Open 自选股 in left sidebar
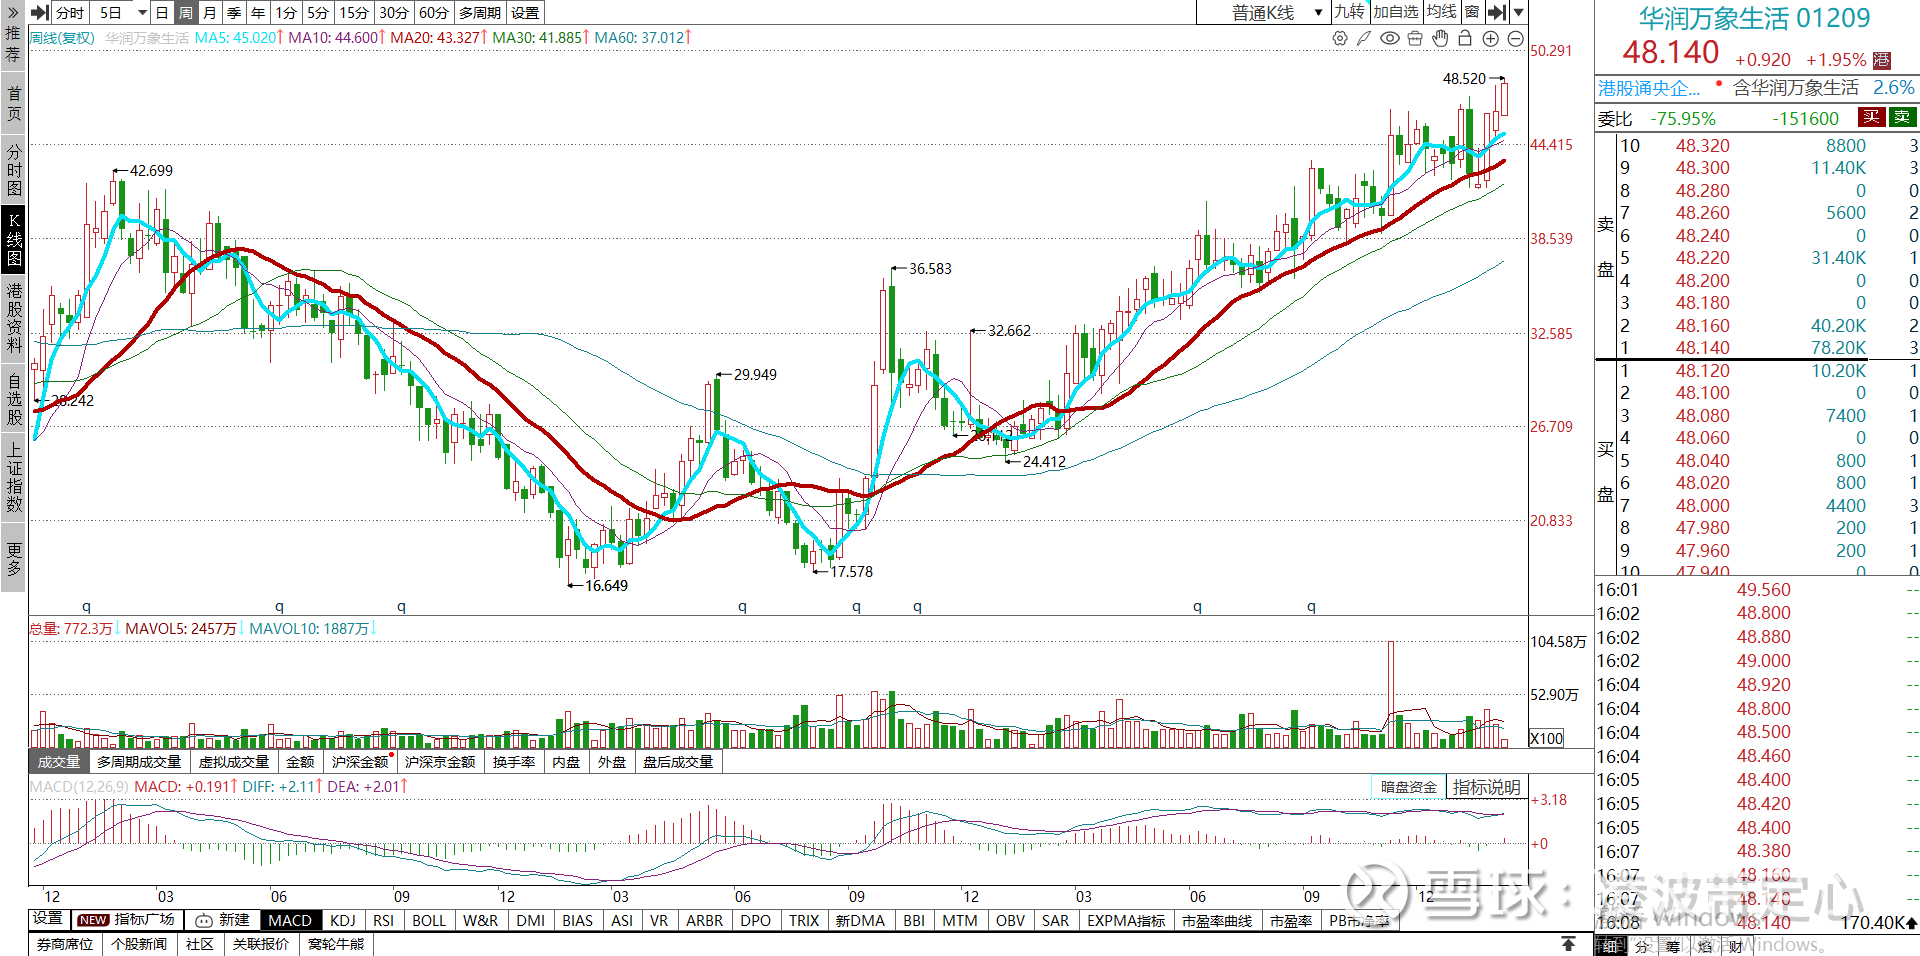 pyautogui.click(x=13, y=399)
